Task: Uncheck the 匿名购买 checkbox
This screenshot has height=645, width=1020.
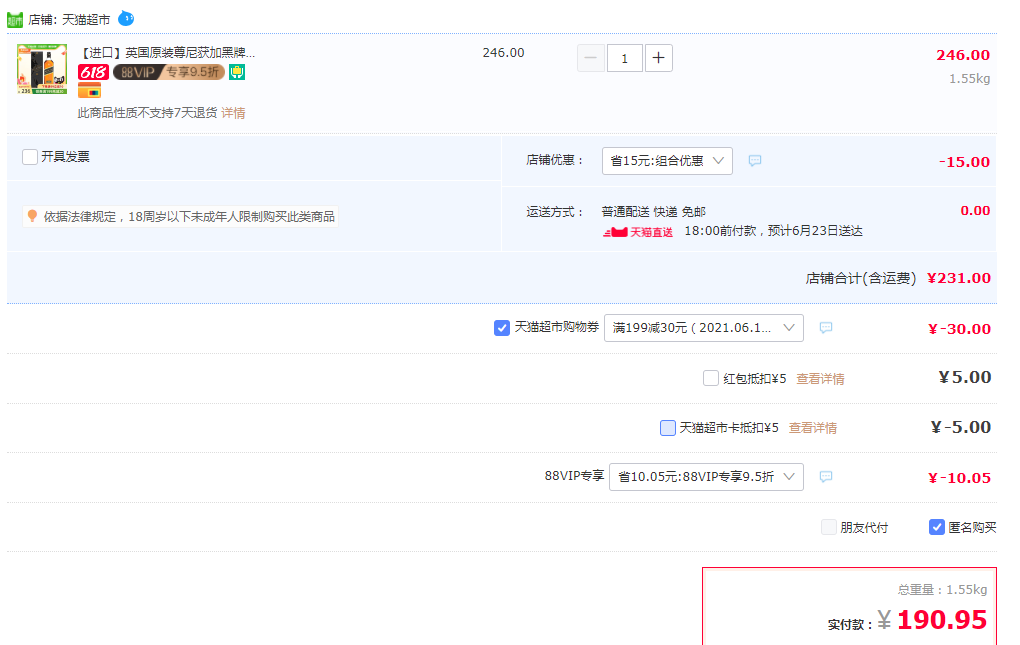Action: pyautogui.click(x=937, y=527)
